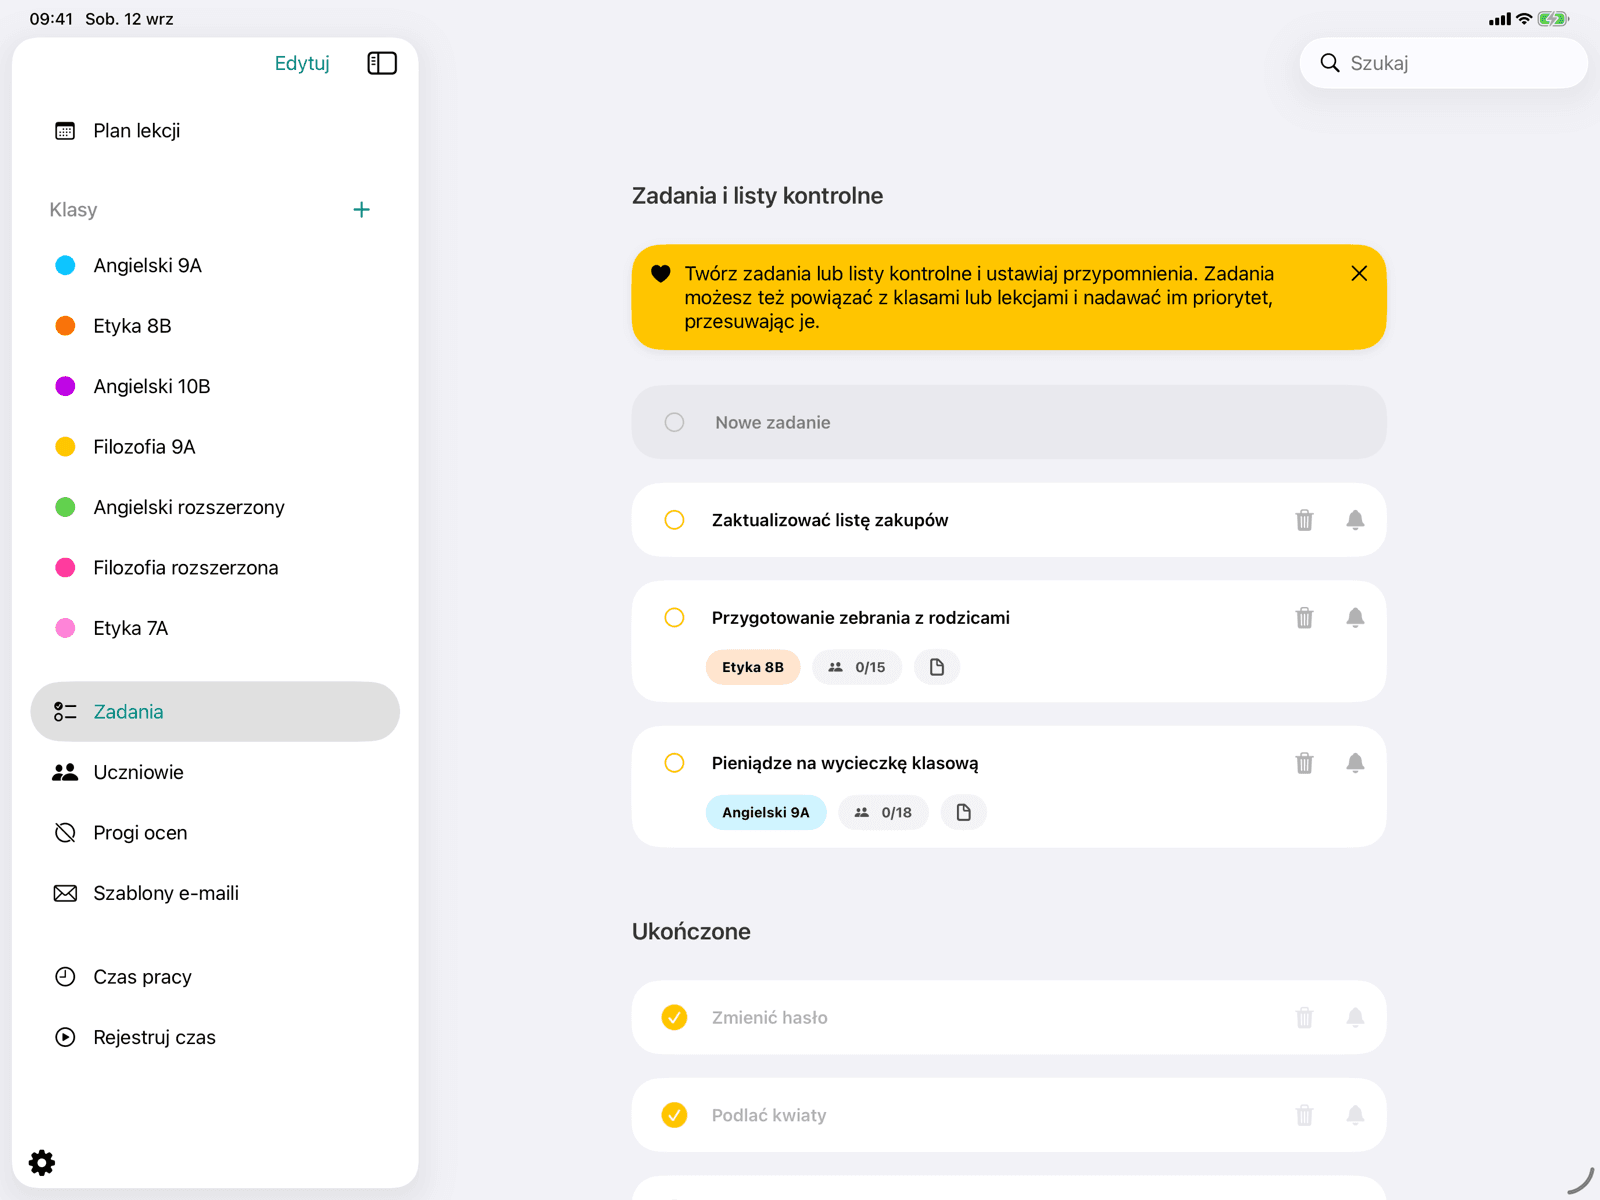Toggle the sidebar panel icon
Image resolution: width=1600 pixels, height=1200 pixels.
382,63
